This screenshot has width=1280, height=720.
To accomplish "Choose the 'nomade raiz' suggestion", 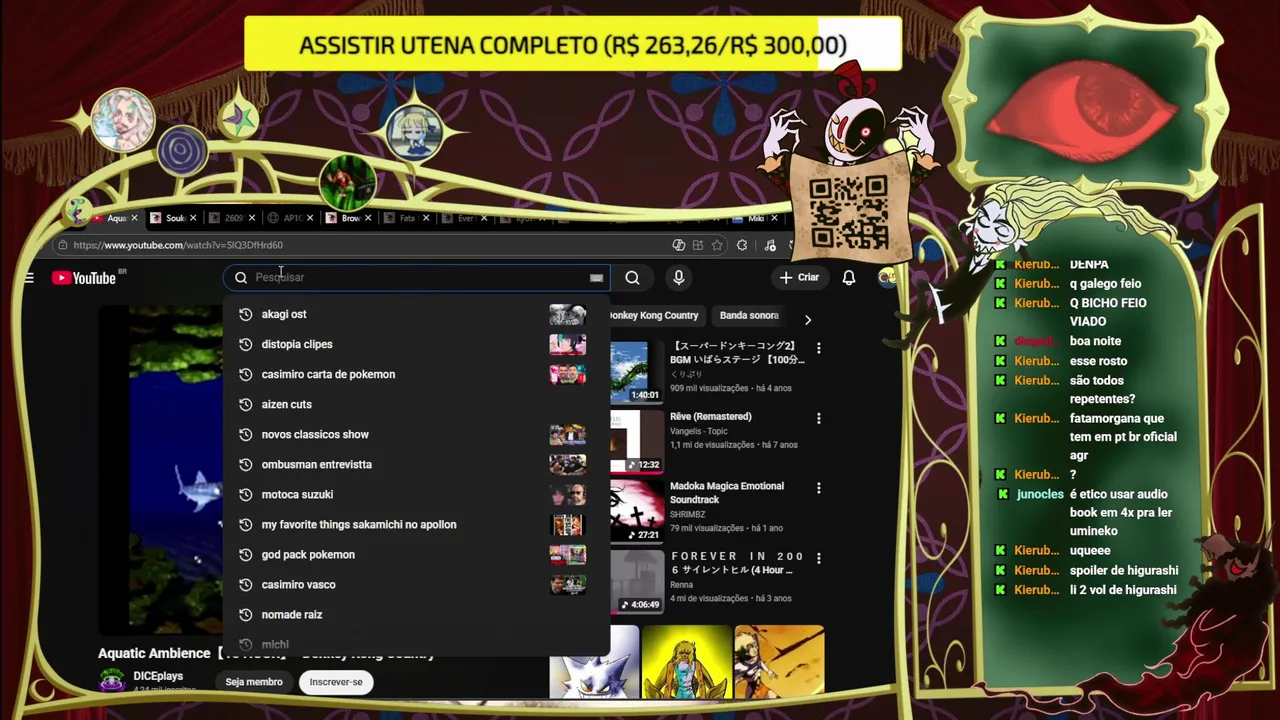I will click(415, 614).
